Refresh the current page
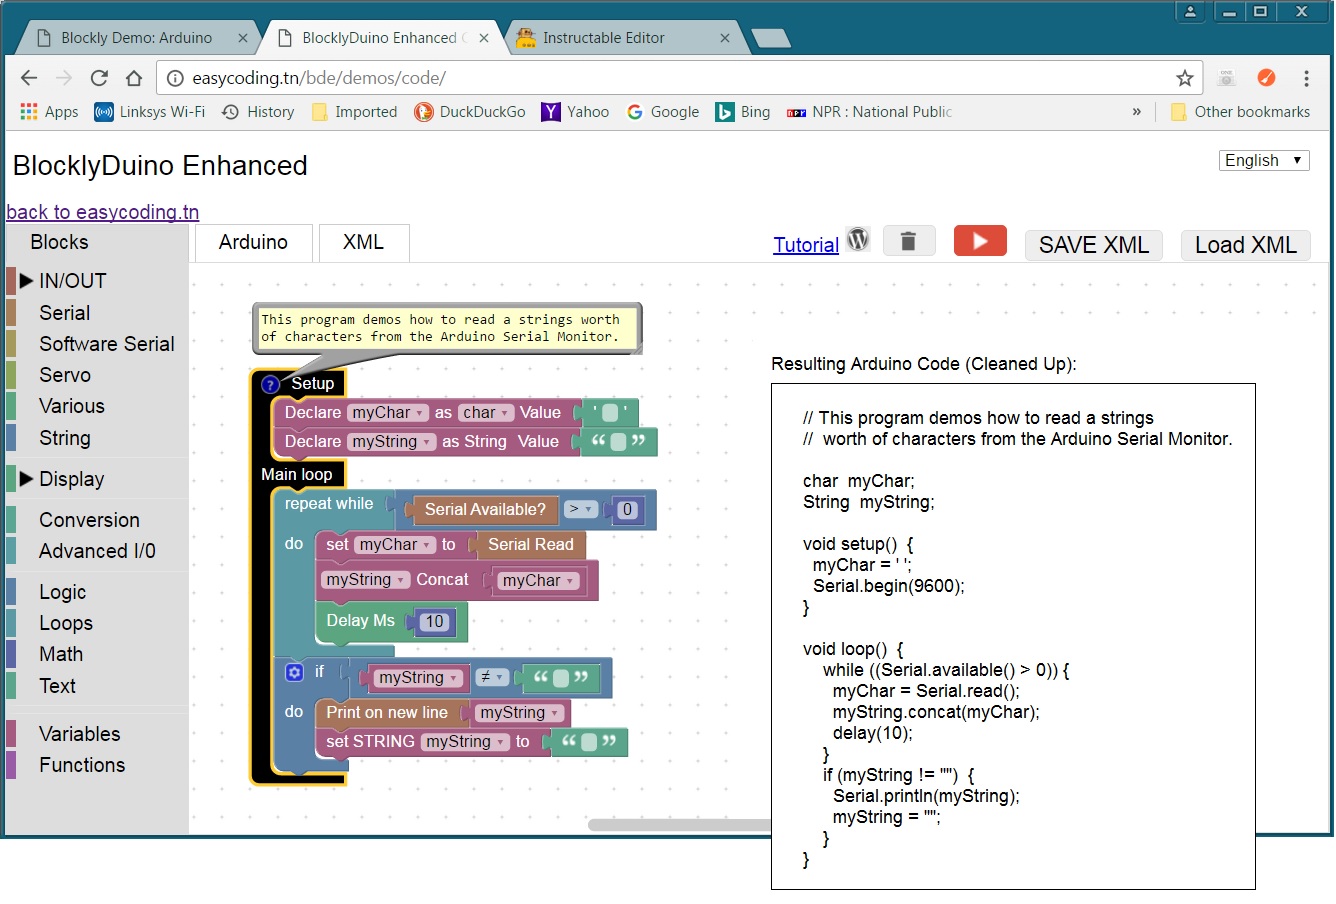The height and width of the screenshot is (904, 1336). pos(98,77)
